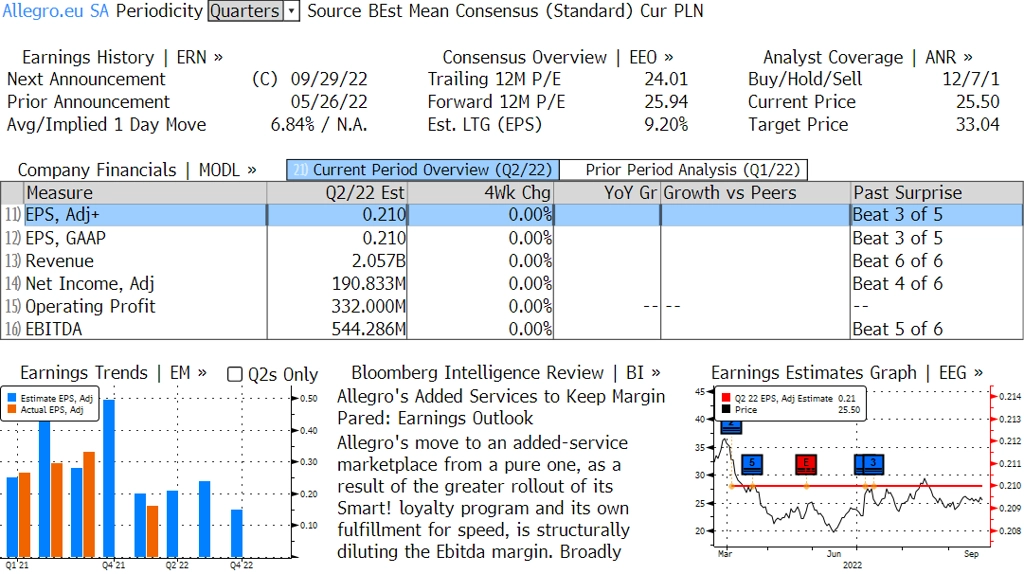Enable the Q2s Only checkbox
1024x574 pixels.
(x=234, y=374)
